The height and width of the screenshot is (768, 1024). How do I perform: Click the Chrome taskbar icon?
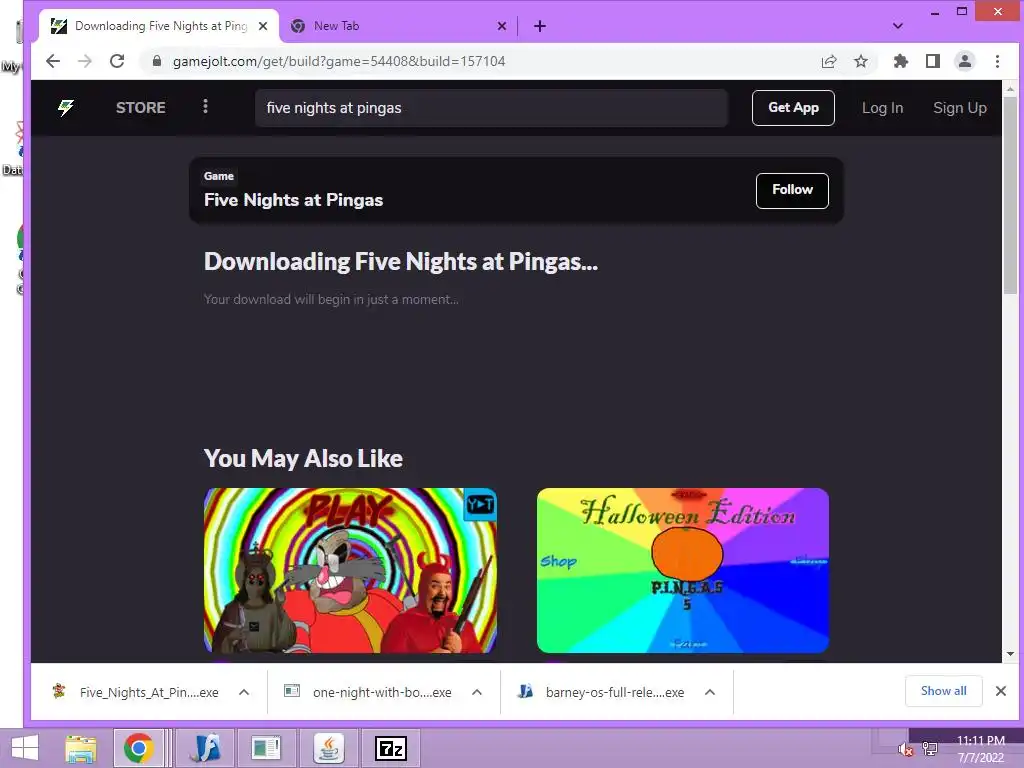point(138,748)
